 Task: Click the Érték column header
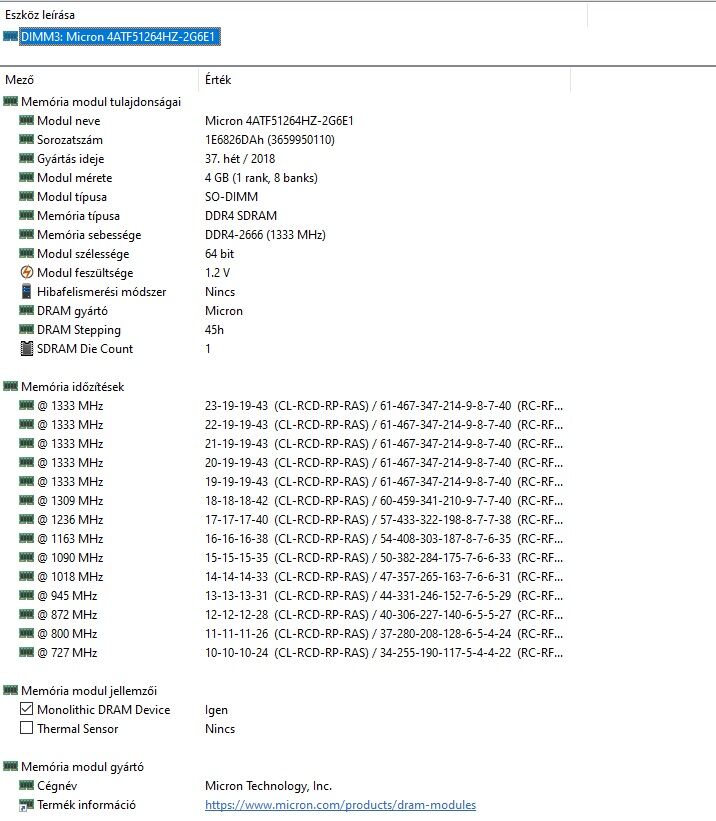(218, 80)
